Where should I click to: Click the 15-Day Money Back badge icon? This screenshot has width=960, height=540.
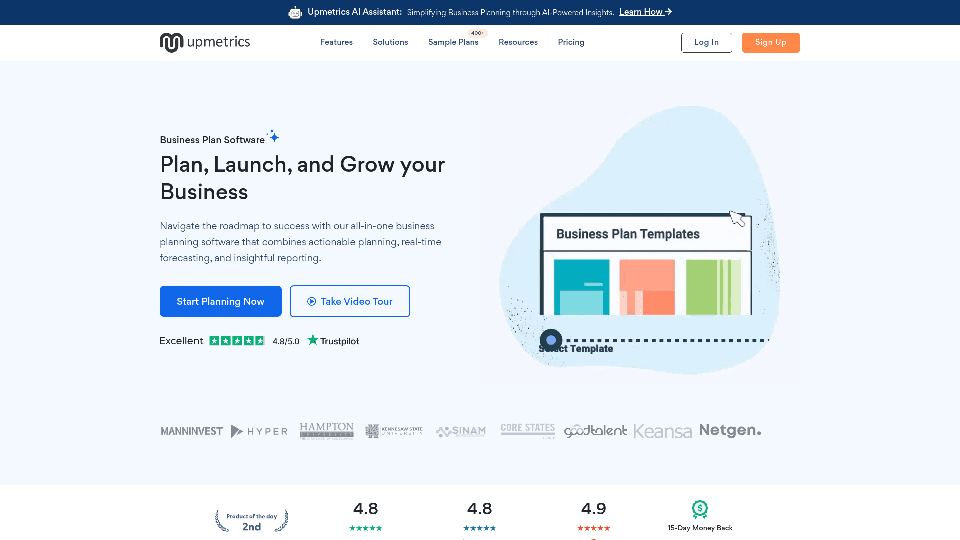[x=700, y=509]
